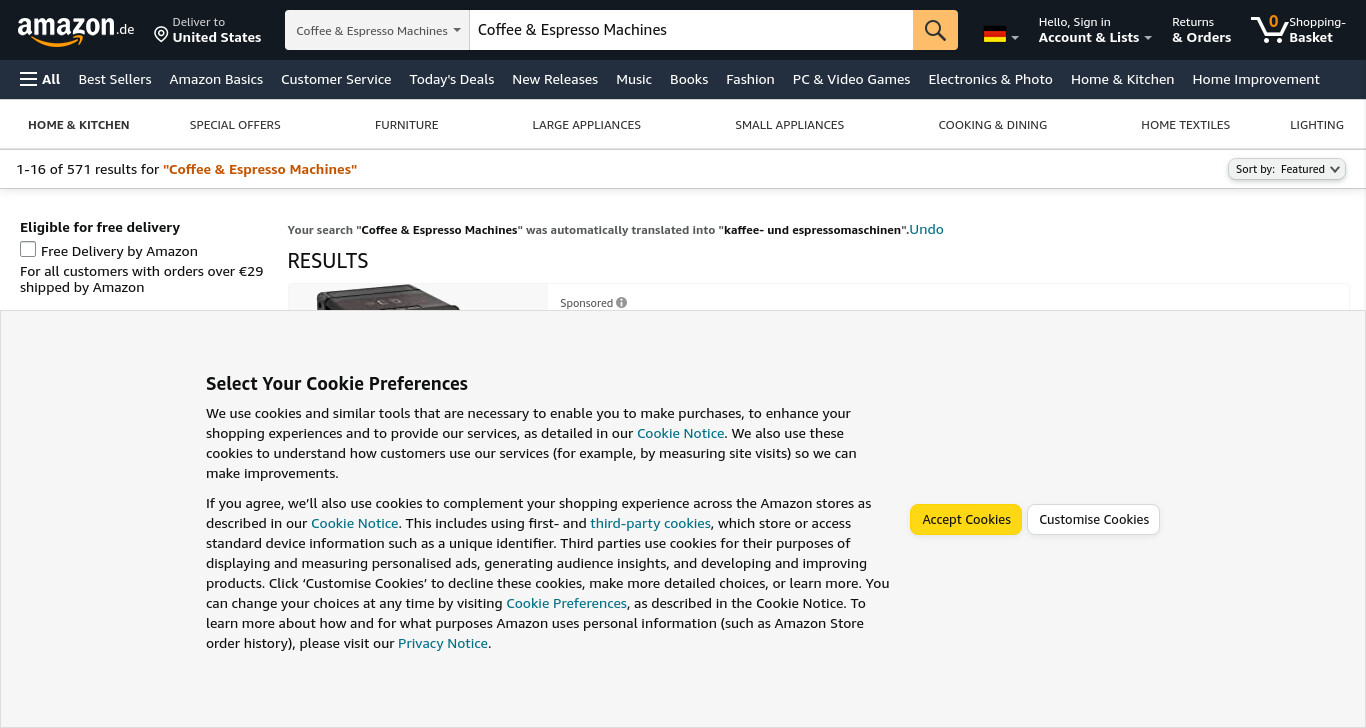Open the Books nav link
Image resolution: width=1366 pixels, height=728 pixels.
689,79
